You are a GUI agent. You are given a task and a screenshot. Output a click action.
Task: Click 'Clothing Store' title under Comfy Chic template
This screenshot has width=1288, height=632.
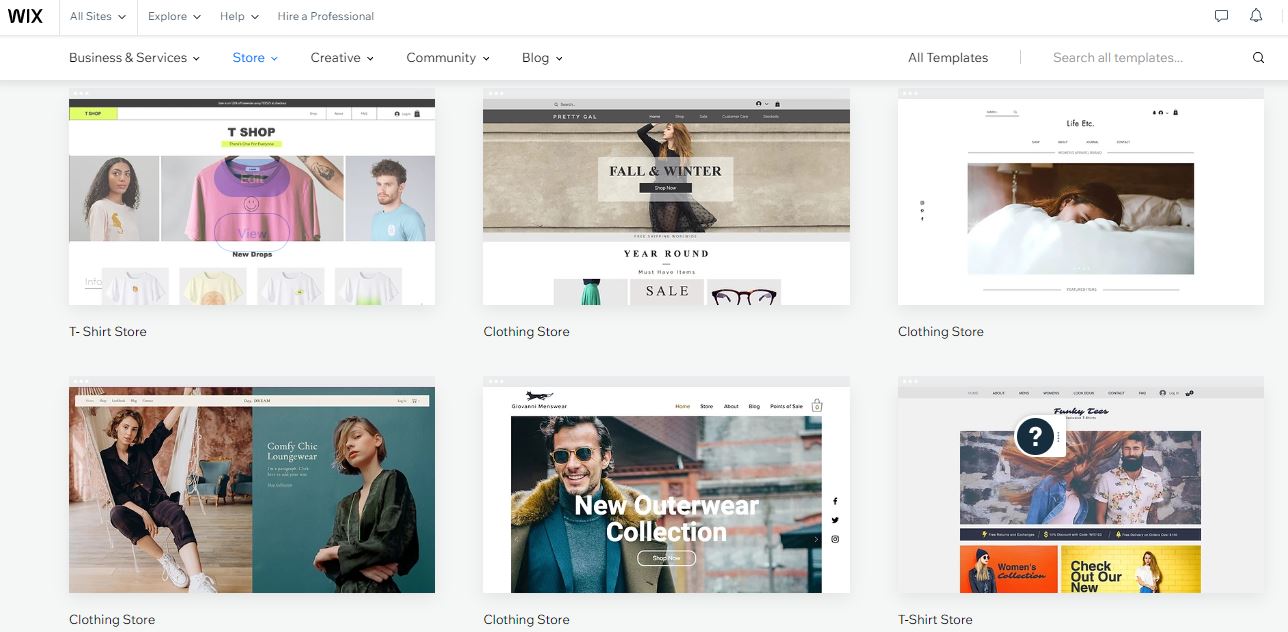112,620
